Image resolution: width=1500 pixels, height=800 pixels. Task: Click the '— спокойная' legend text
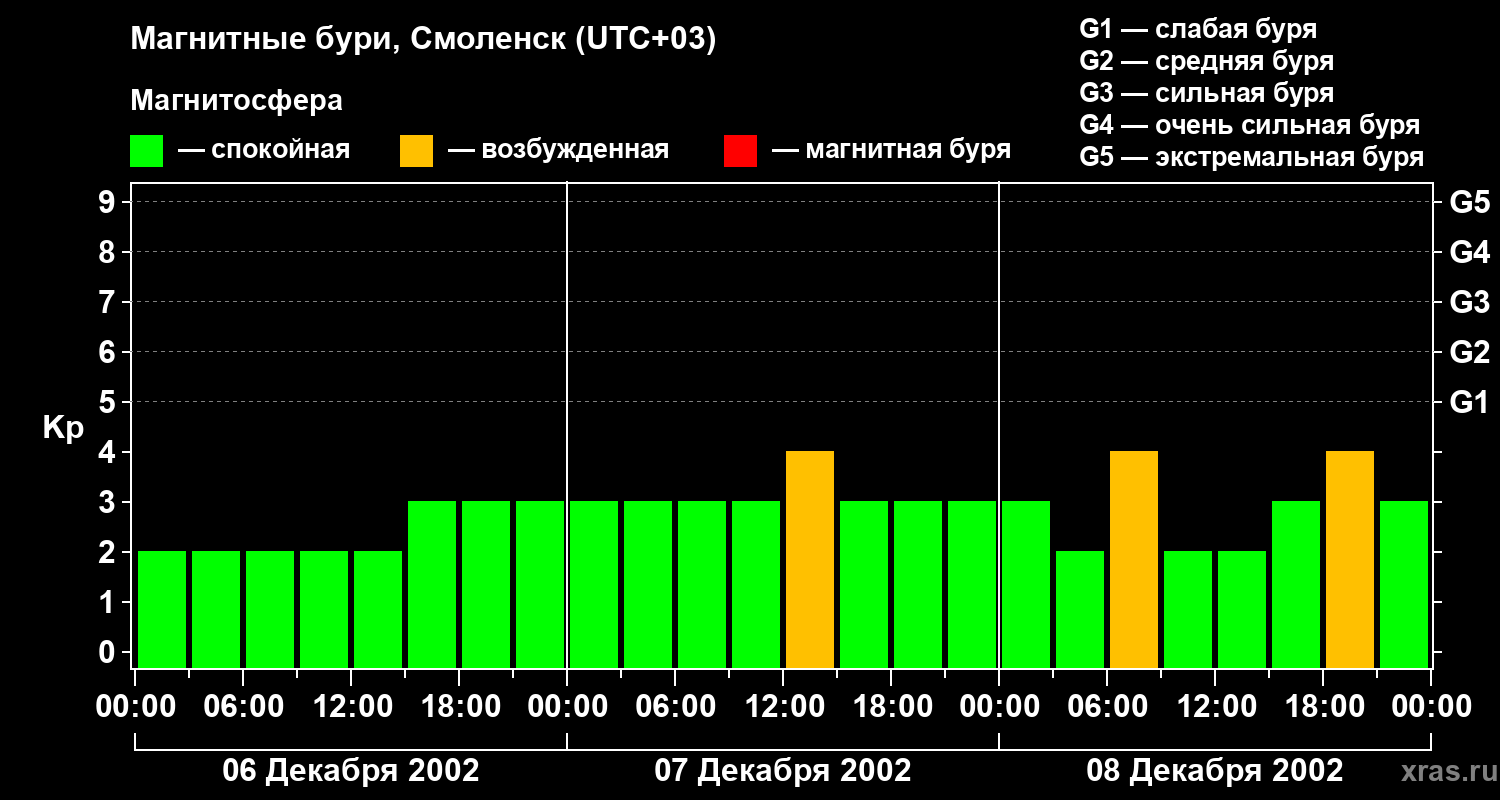[264, 151]
